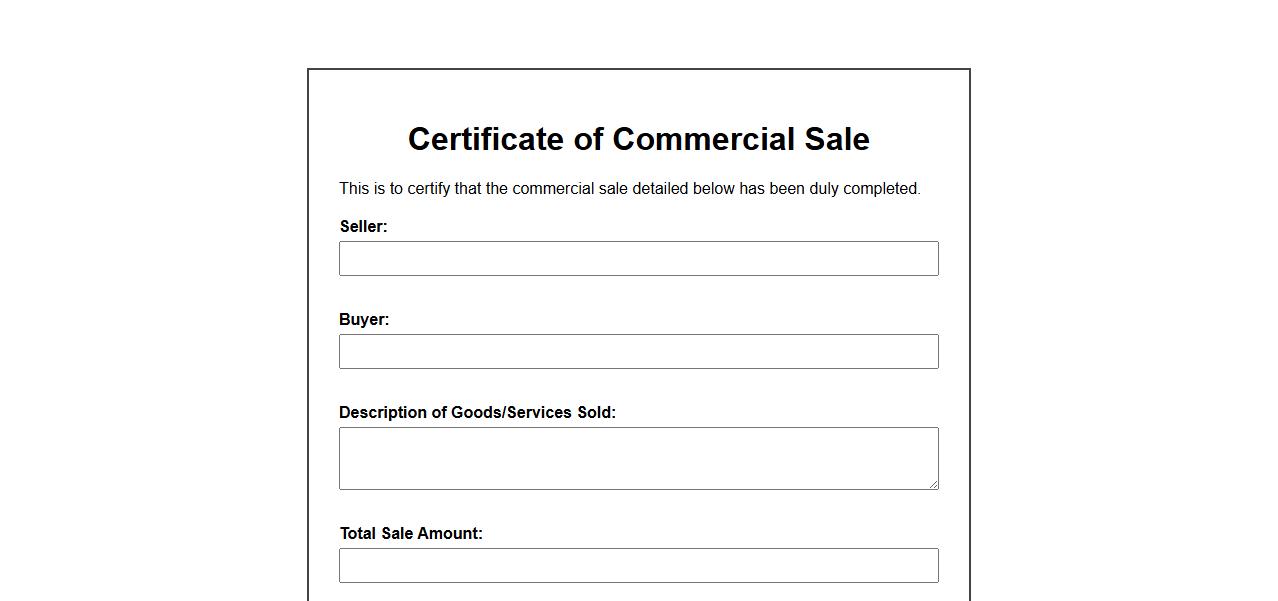Image resolution: width=1278 pixels, height=601 pixels.
Task: Click the word "Sale" in the heading
Action: pos(837,139)
